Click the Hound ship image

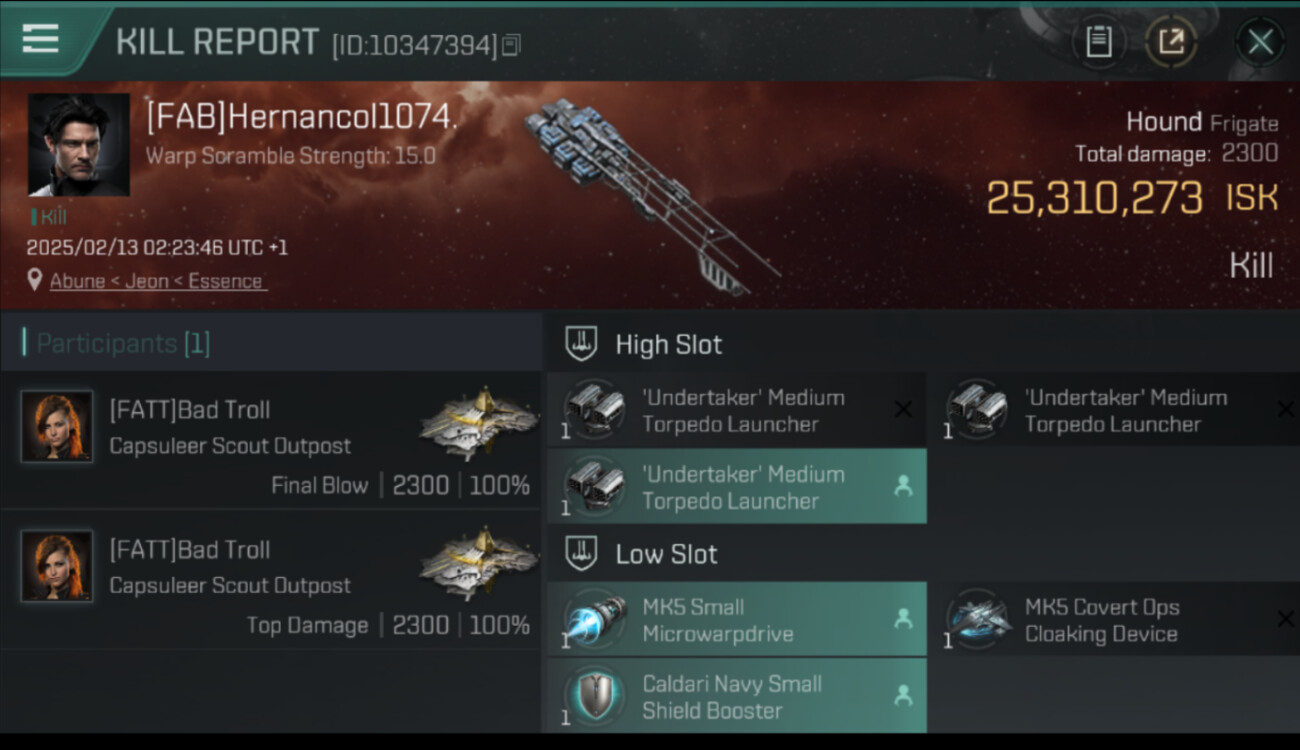tap(650, 195)
